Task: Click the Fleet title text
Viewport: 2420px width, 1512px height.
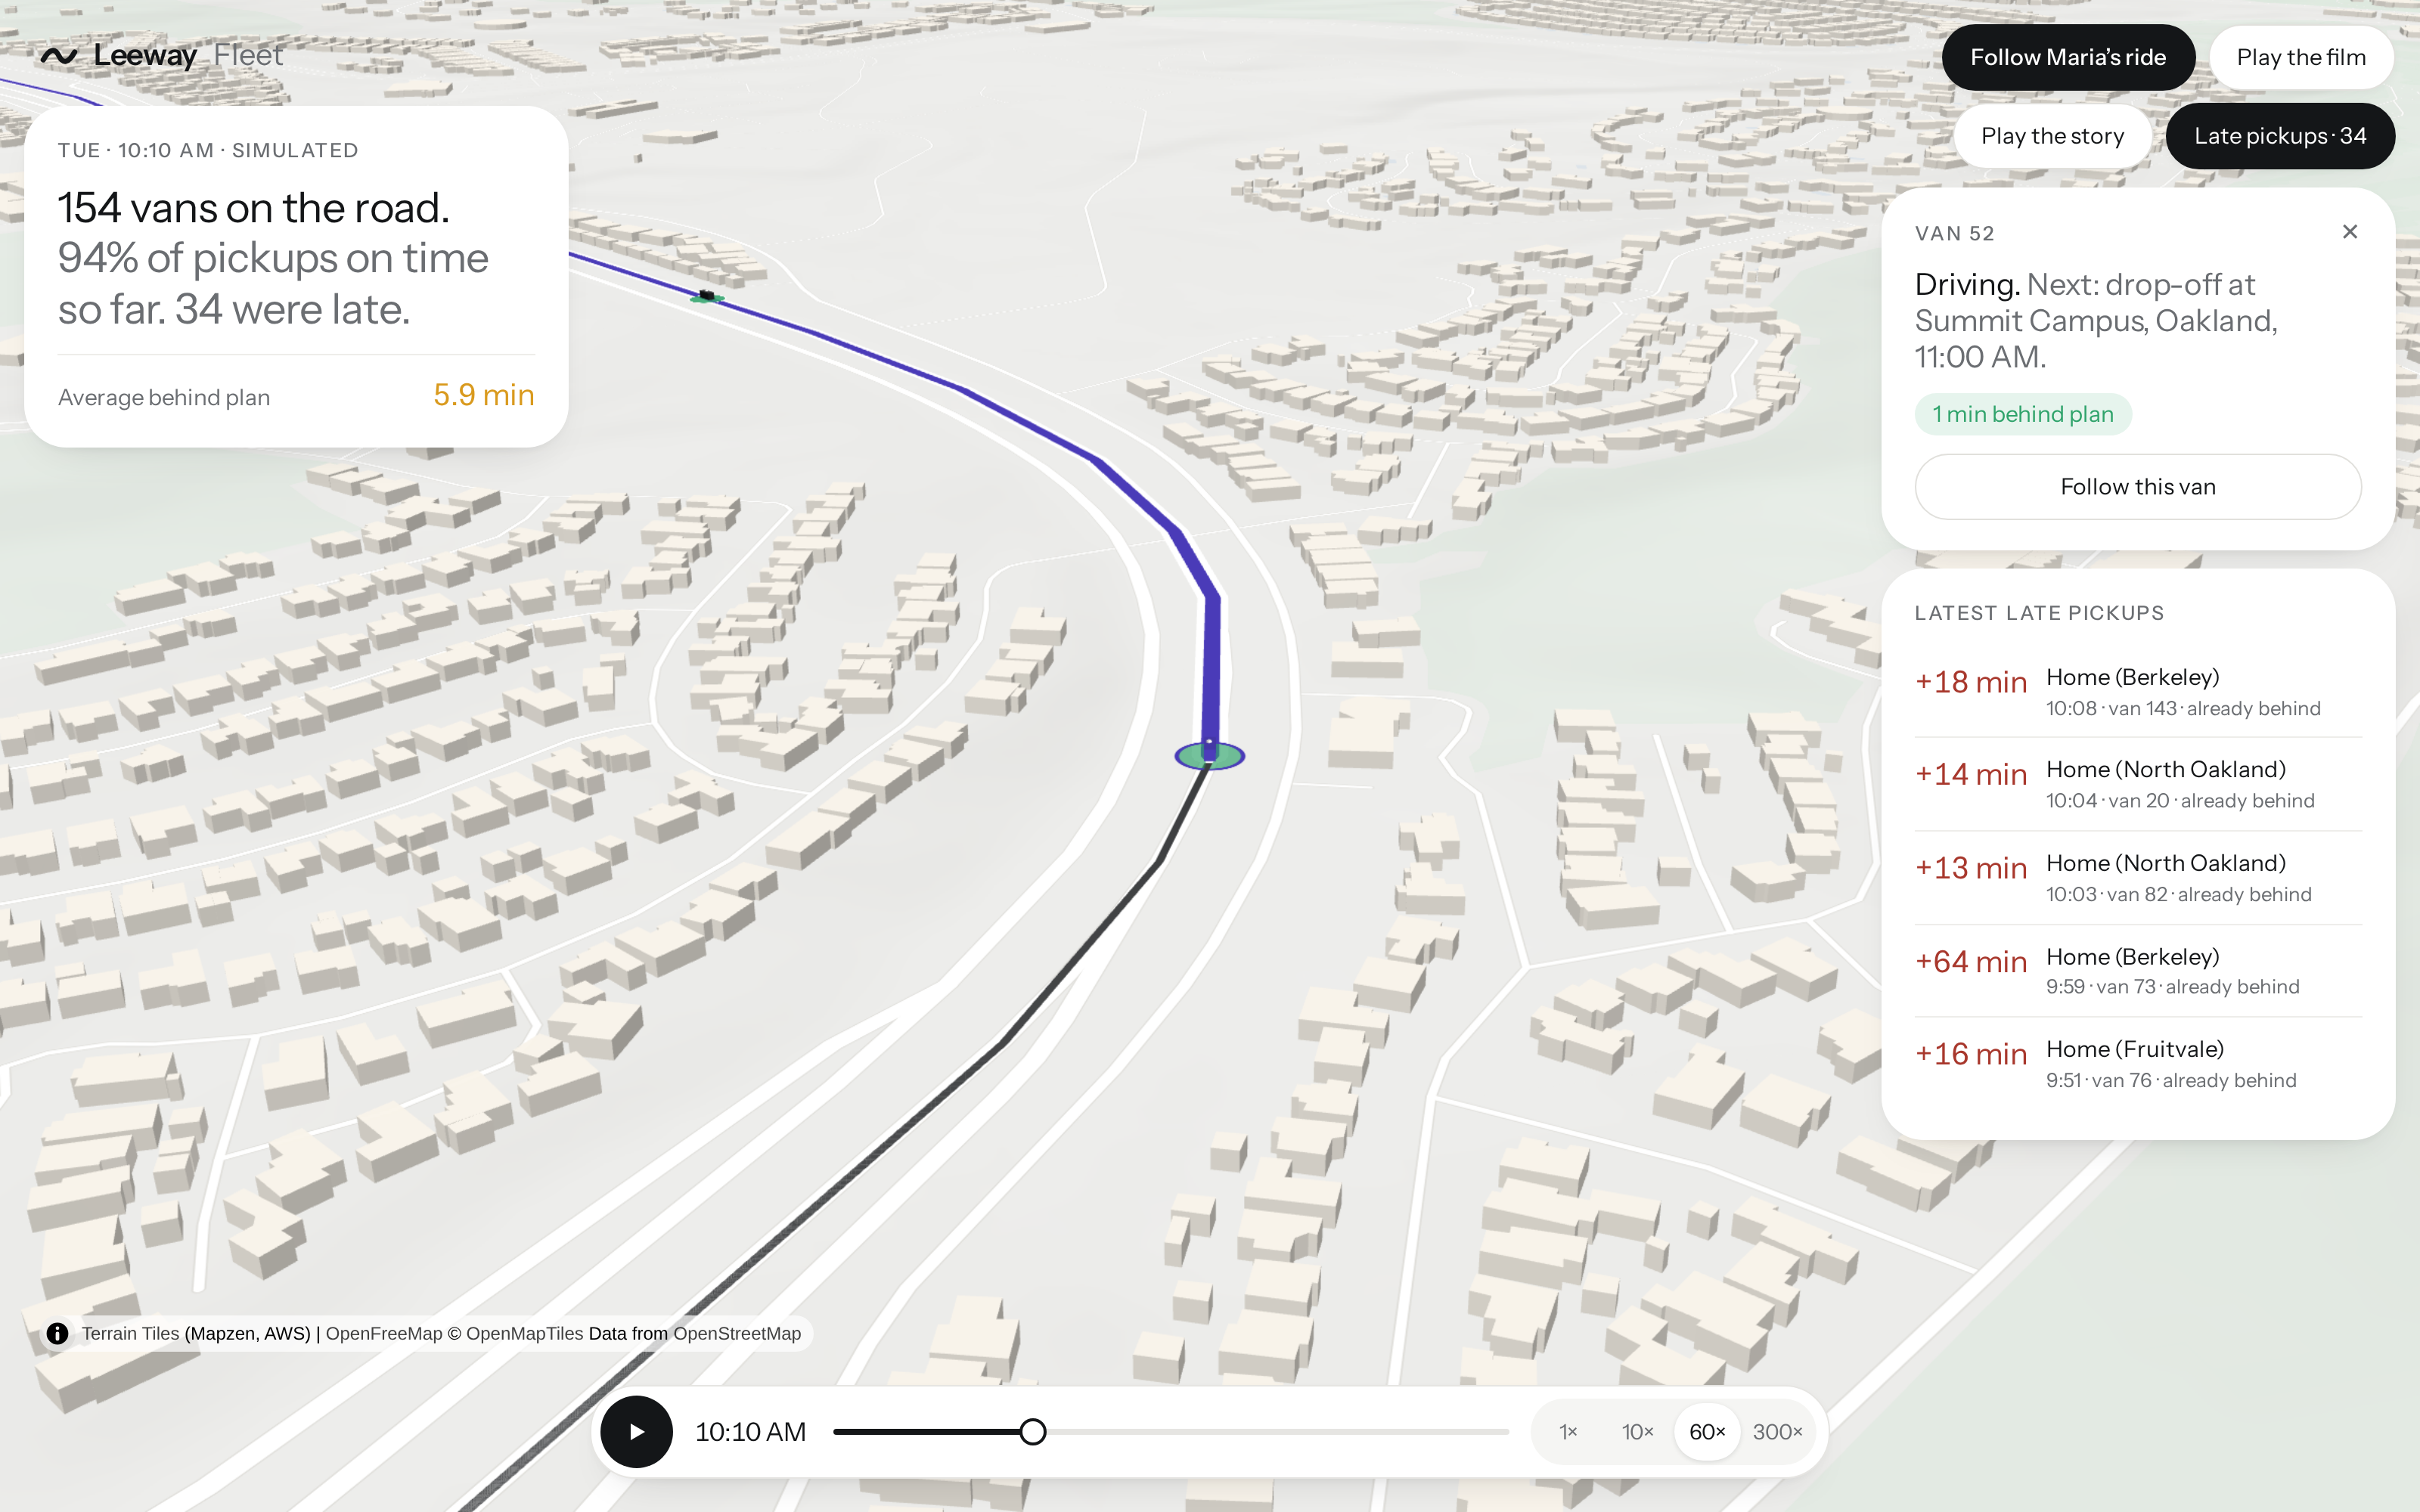Action: (248, 56)
